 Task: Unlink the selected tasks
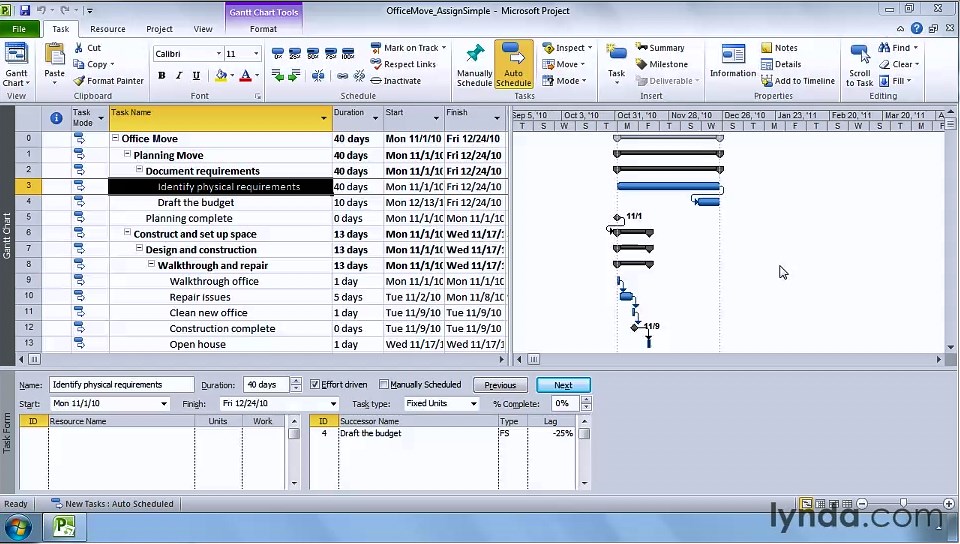coord(359,75)
